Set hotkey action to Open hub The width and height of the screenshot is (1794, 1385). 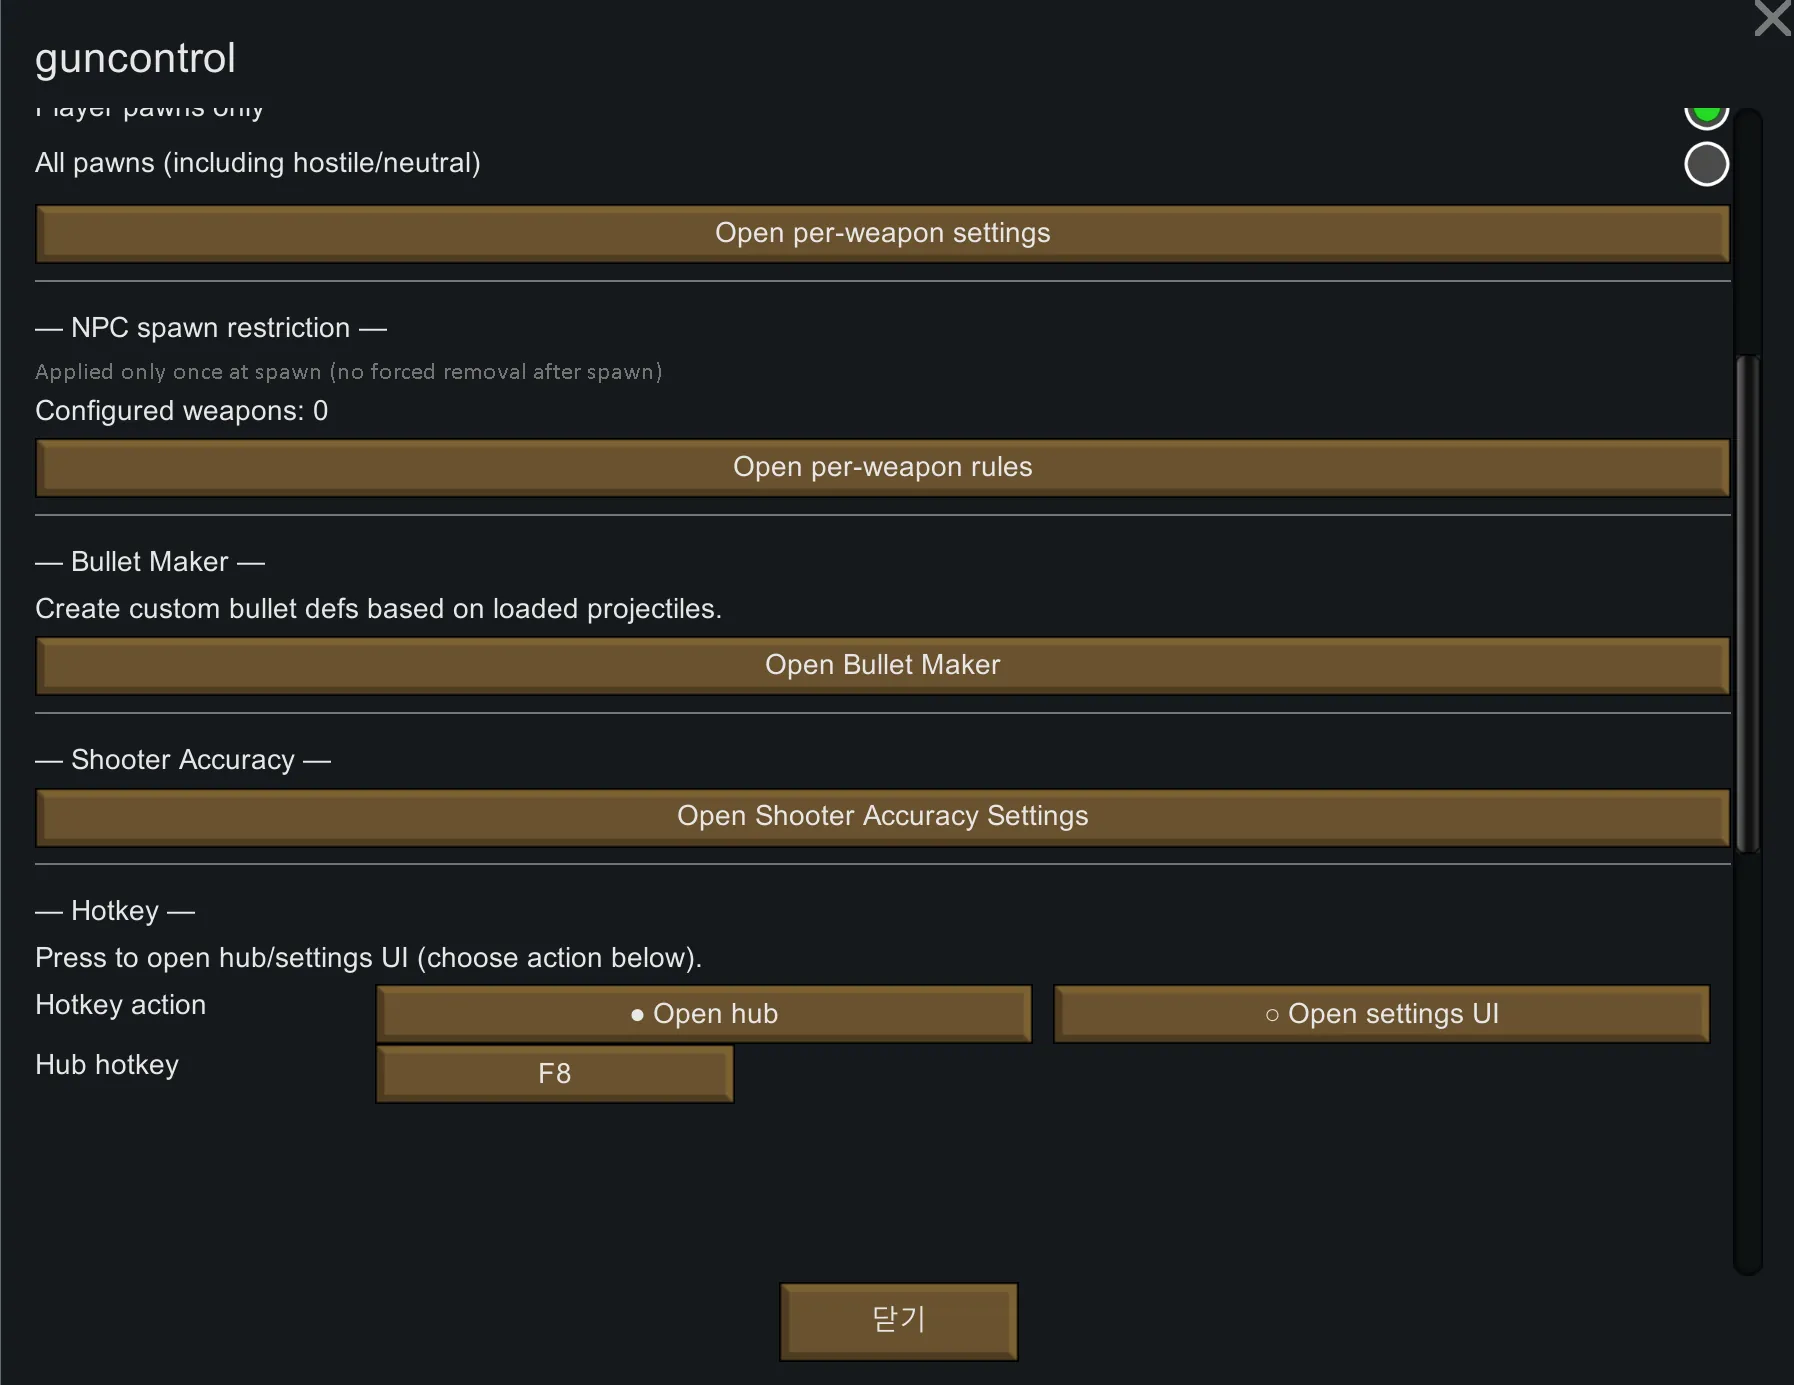[x=704, y=1014]
